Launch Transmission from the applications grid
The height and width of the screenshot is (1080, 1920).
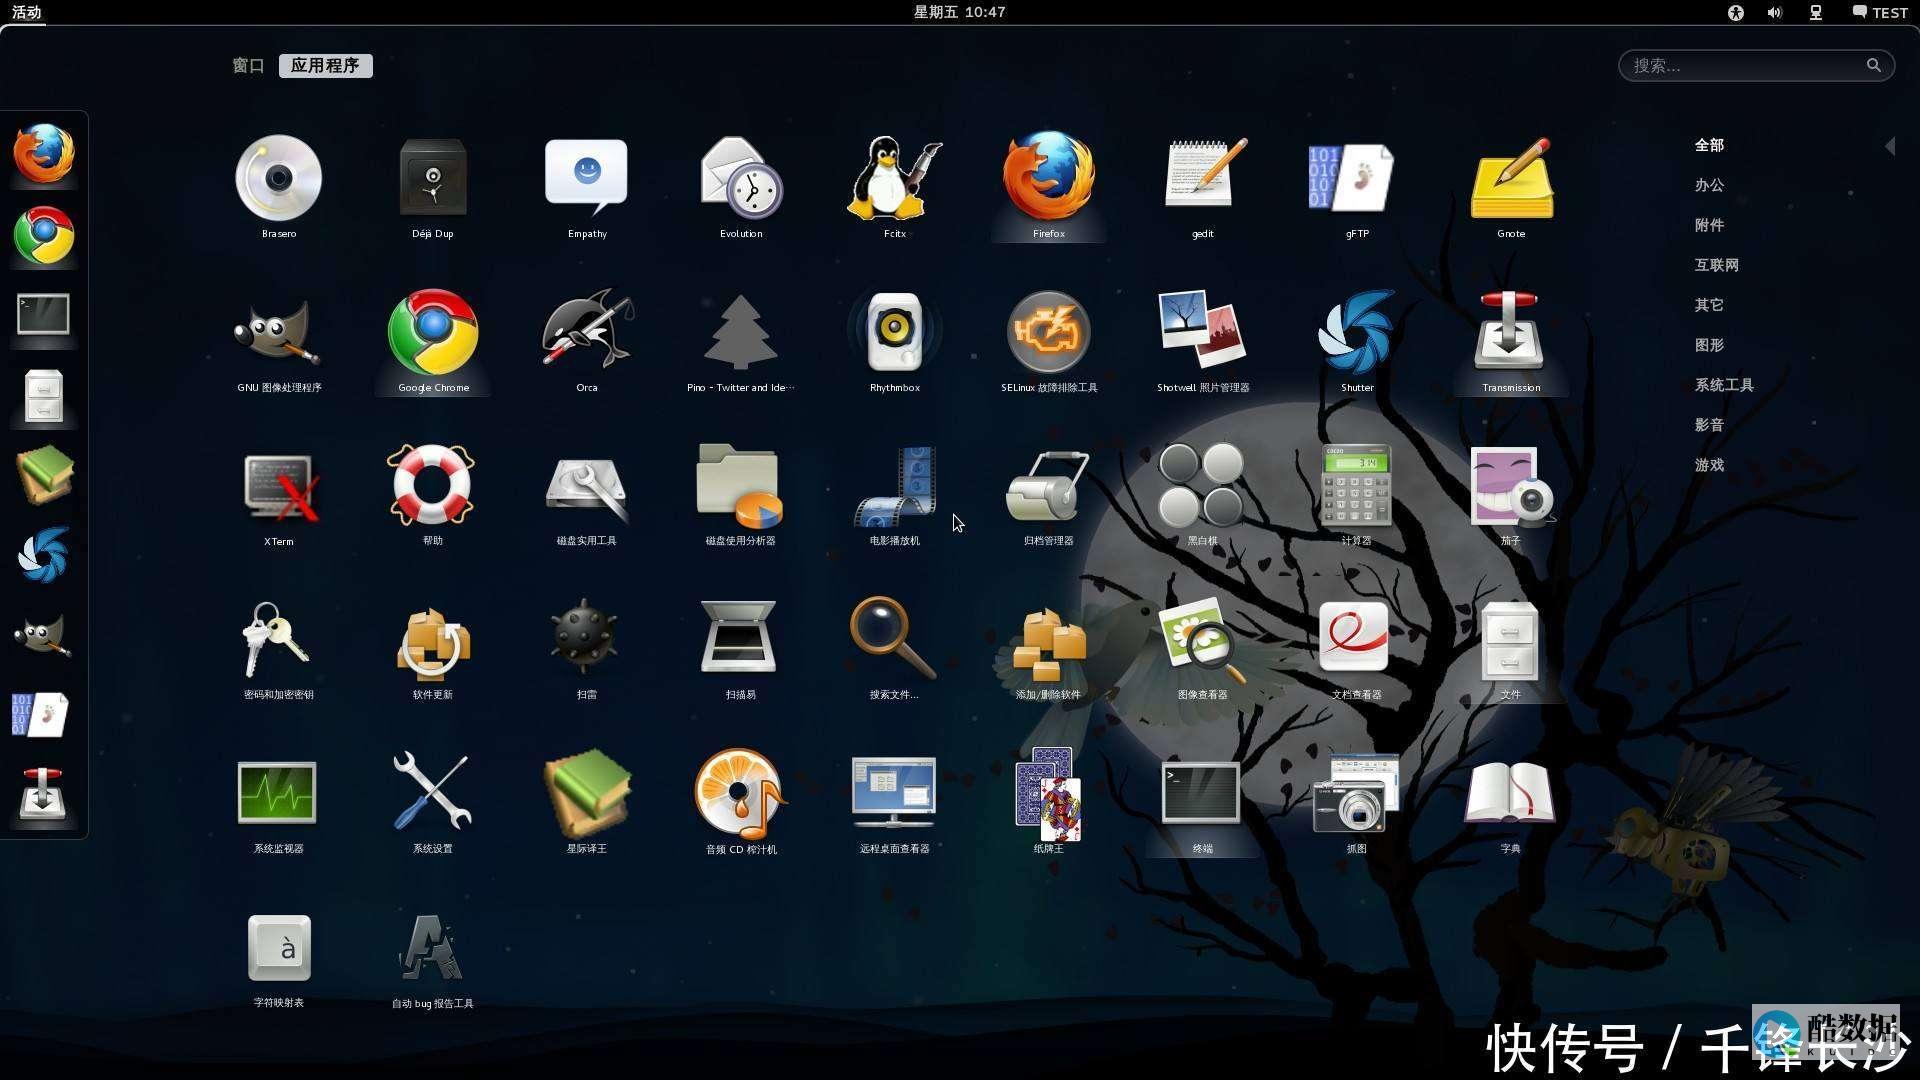tap(1511, 341)
